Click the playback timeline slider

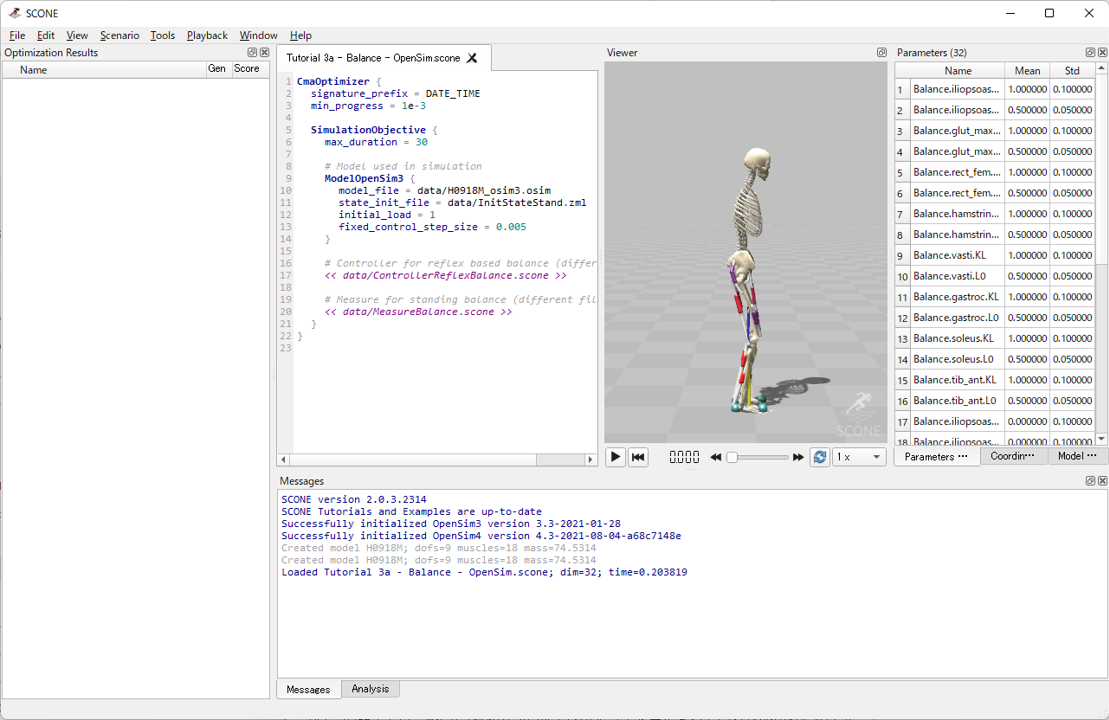760,457
